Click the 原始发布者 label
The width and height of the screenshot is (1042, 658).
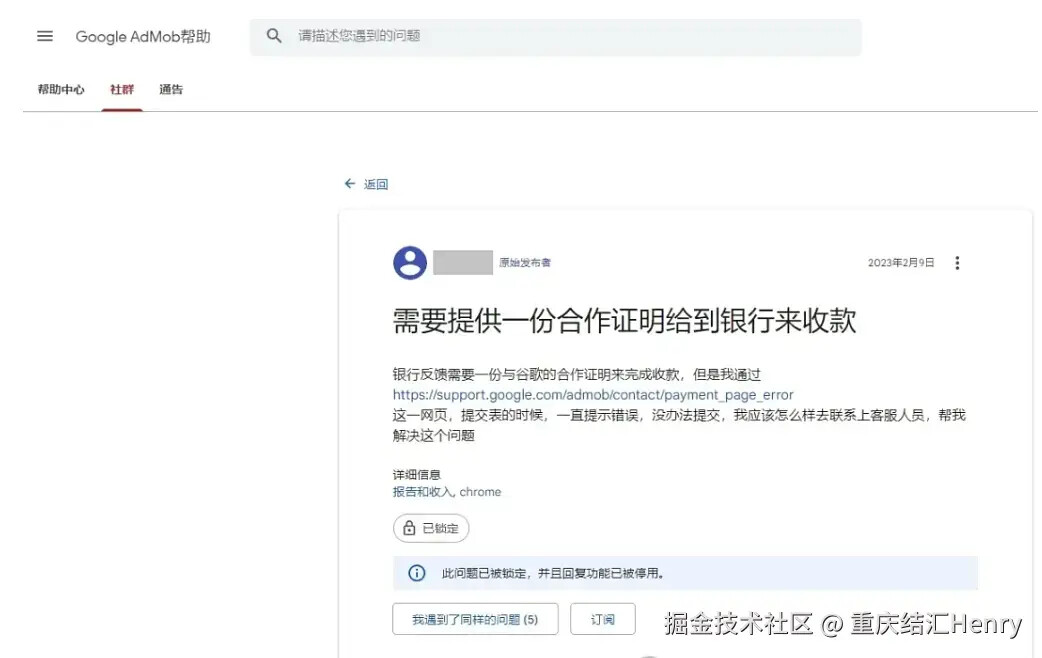tap(525, 263)
